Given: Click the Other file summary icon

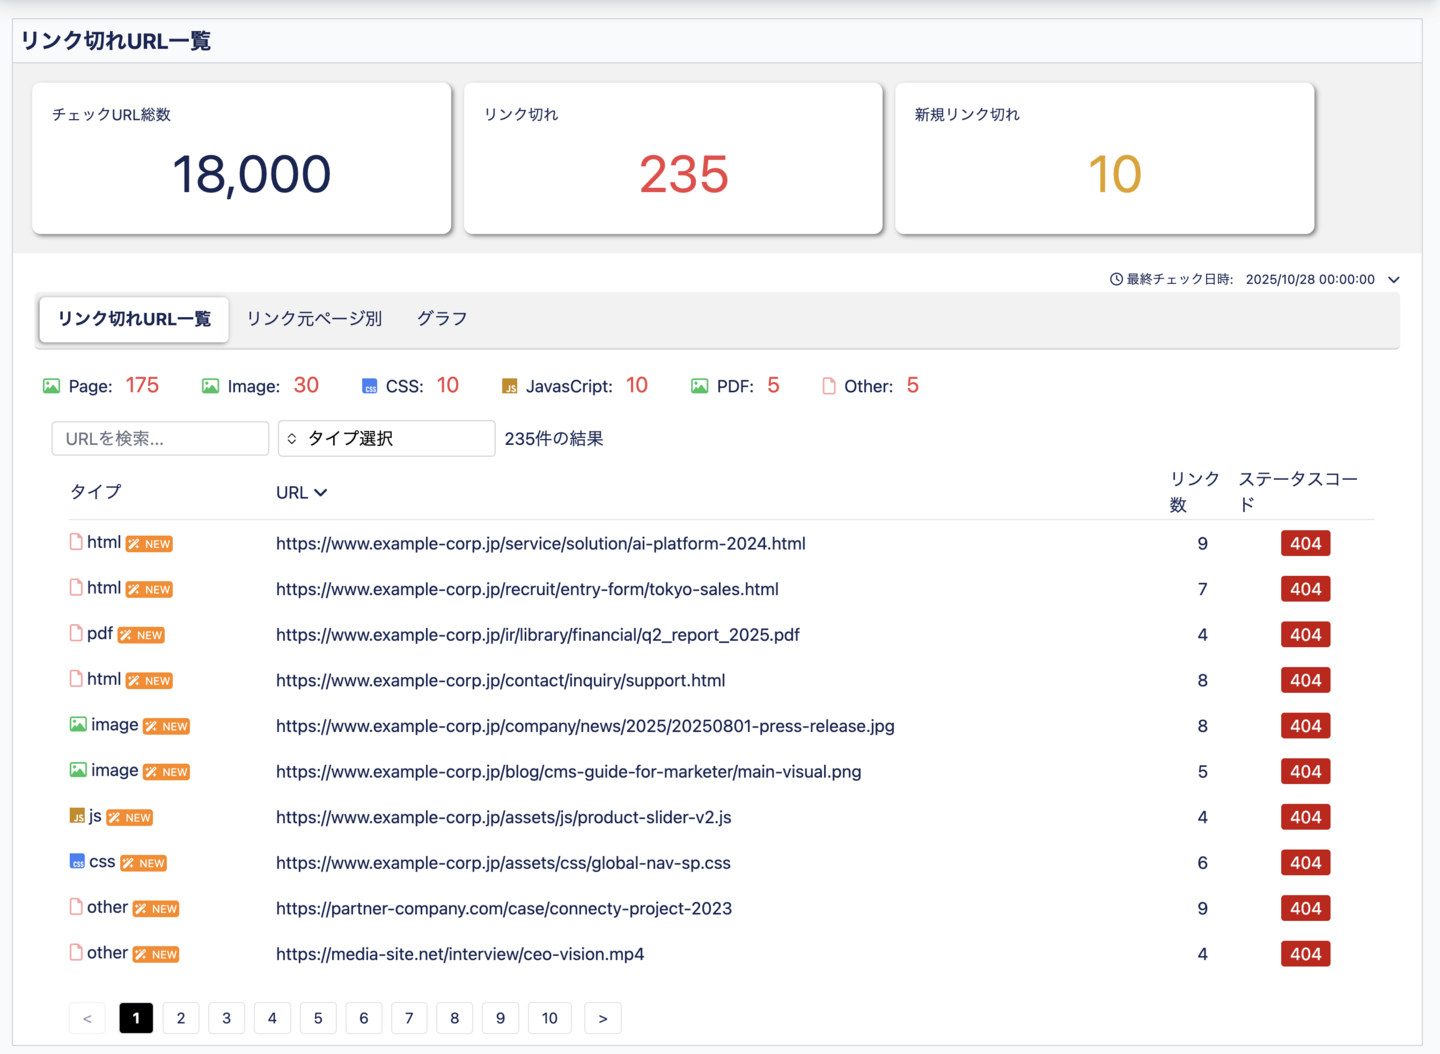Looking at the screenshot, I should (x=828, y=386).
